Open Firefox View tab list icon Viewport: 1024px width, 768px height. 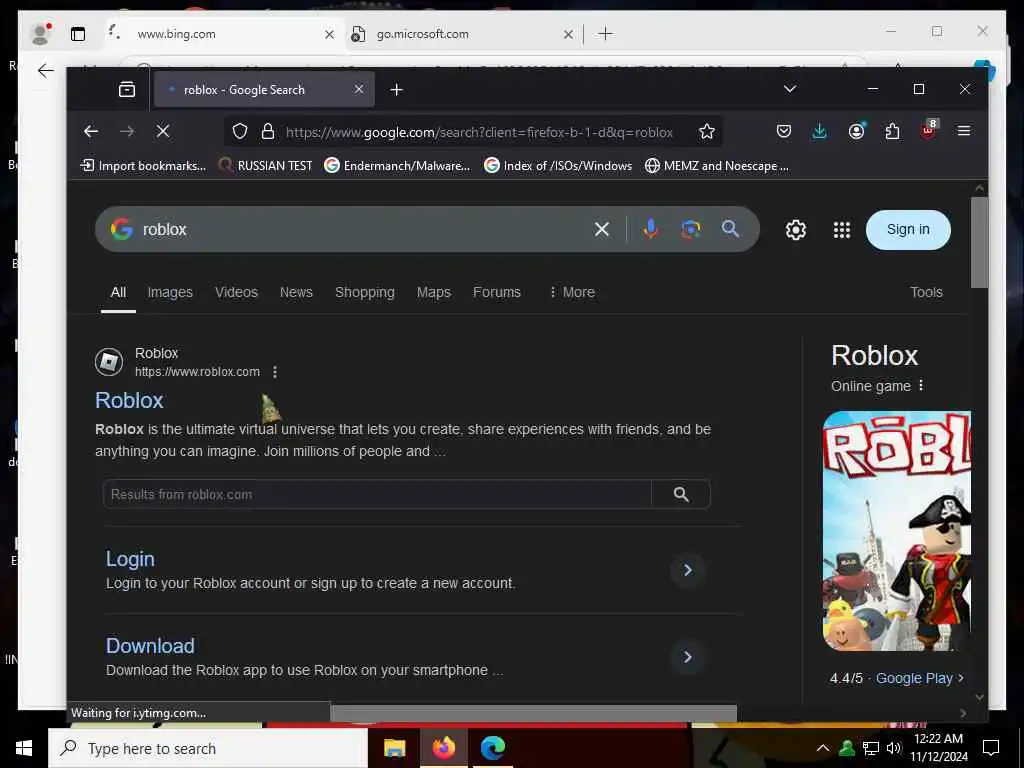127,89
